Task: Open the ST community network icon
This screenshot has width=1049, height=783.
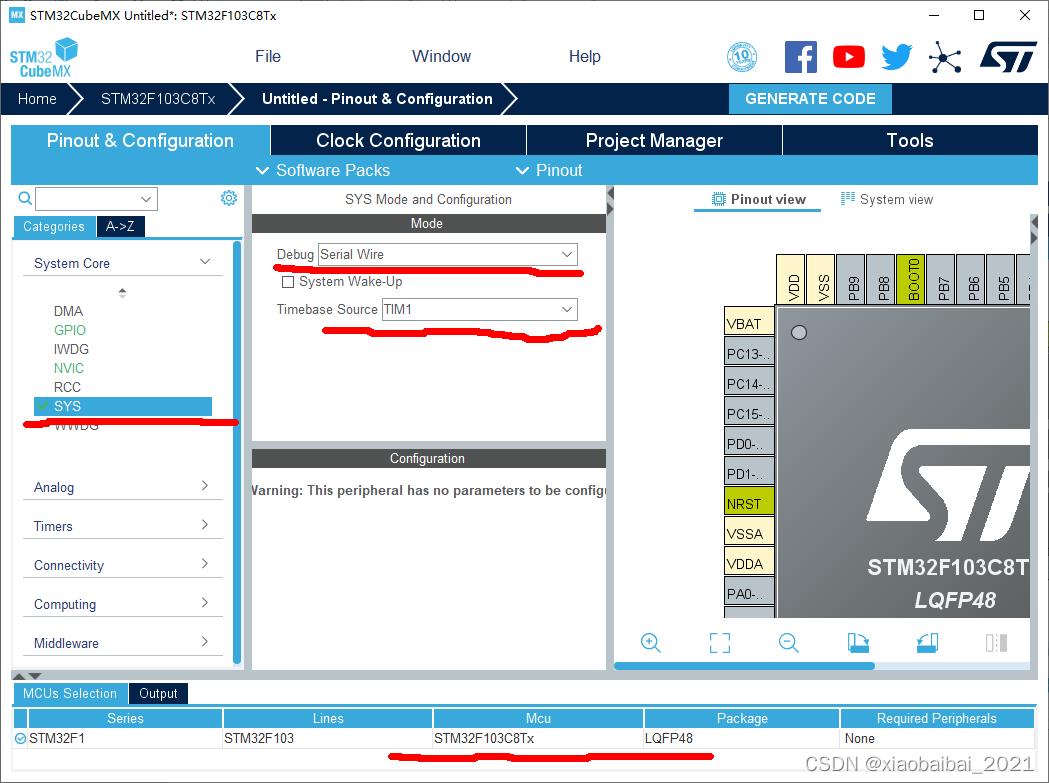Action: click(x=945, y=57)
